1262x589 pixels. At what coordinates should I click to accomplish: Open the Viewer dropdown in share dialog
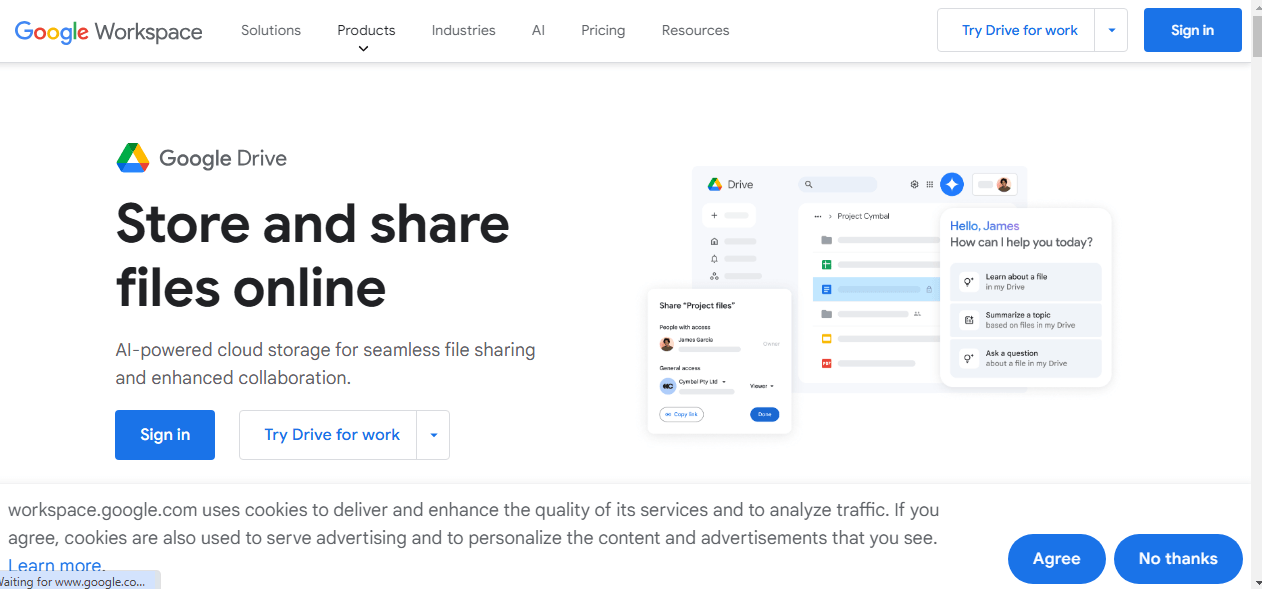[762, 386]
